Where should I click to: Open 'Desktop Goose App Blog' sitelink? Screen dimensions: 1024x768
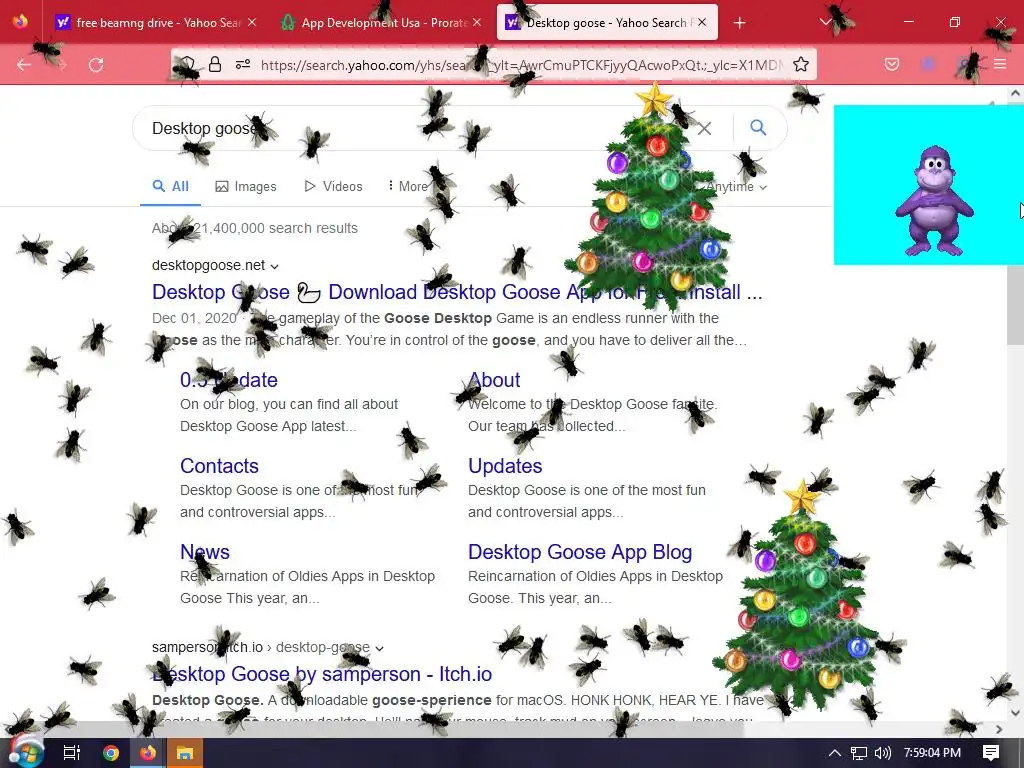point(580,552)
